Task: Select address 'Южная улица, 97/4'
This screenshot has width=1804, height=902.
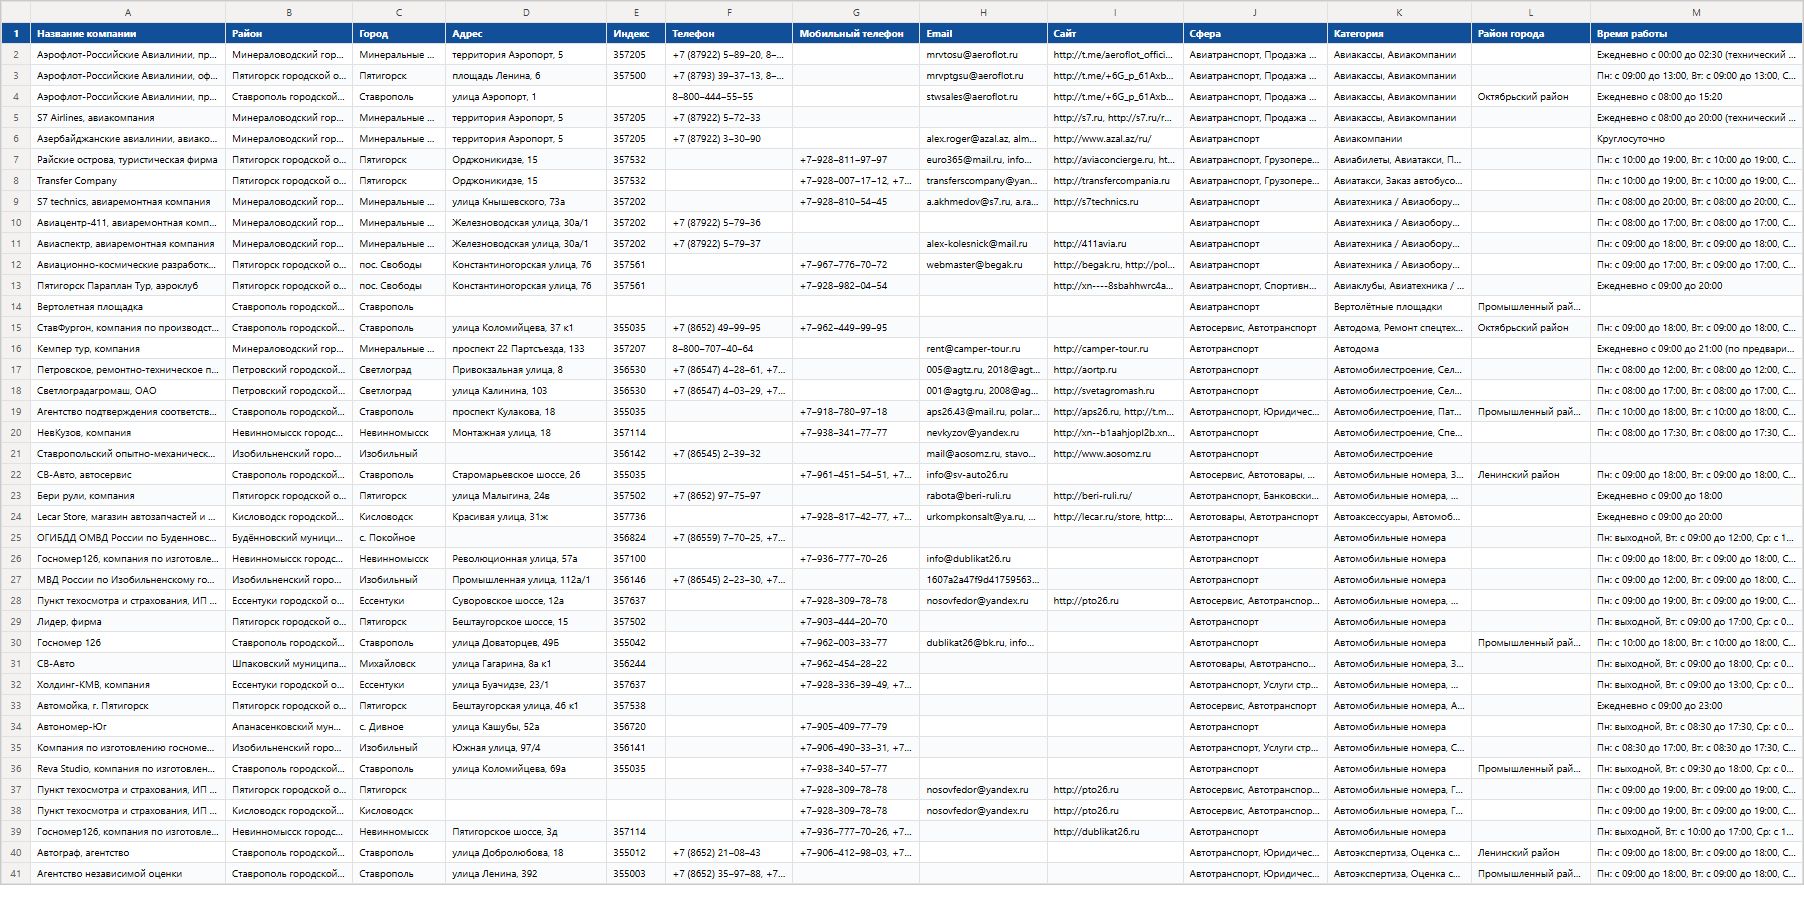Action: click(526, 748)
